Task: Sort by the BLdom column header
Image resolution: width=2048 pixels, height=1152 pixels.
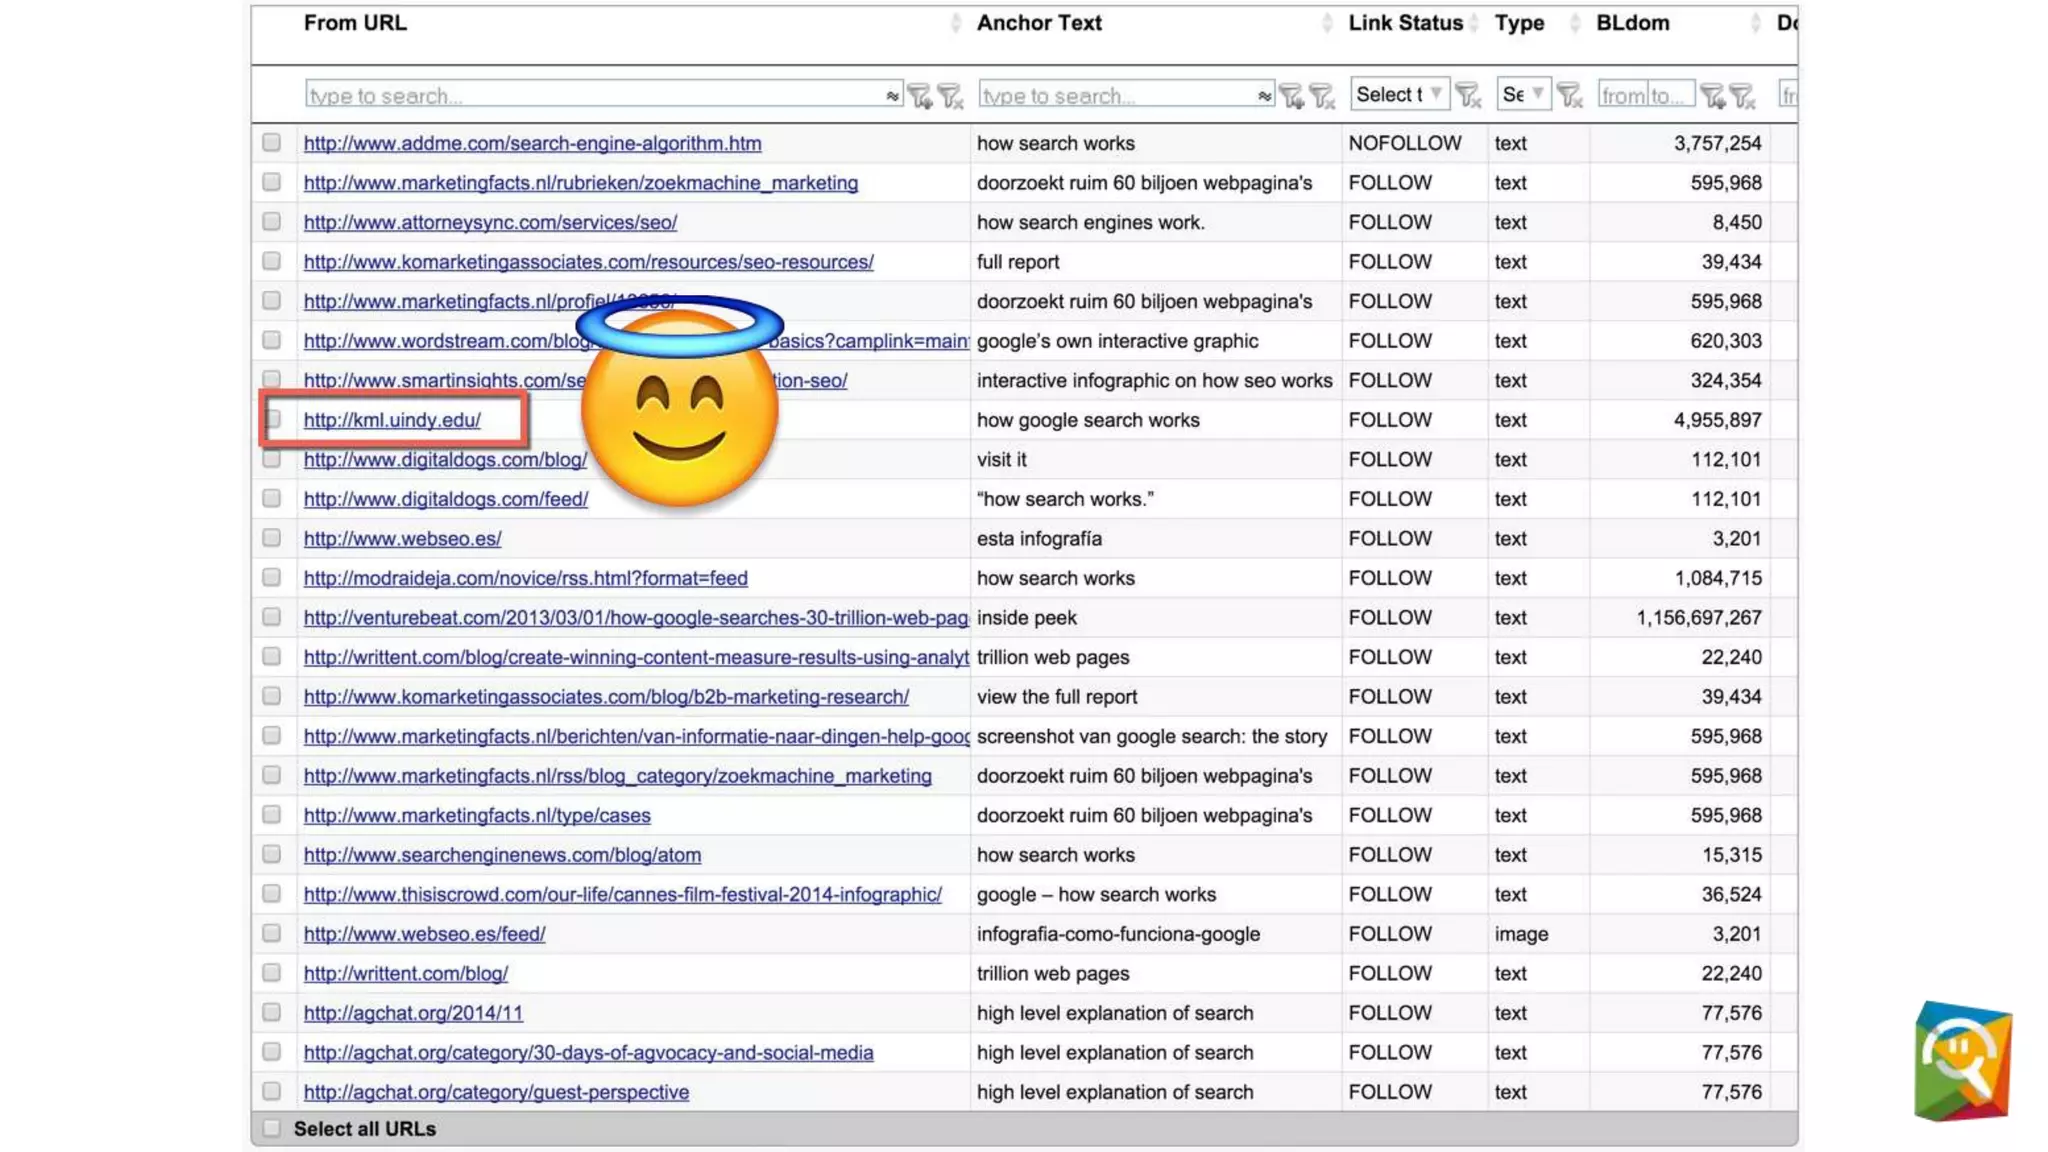Action: 1632,23
